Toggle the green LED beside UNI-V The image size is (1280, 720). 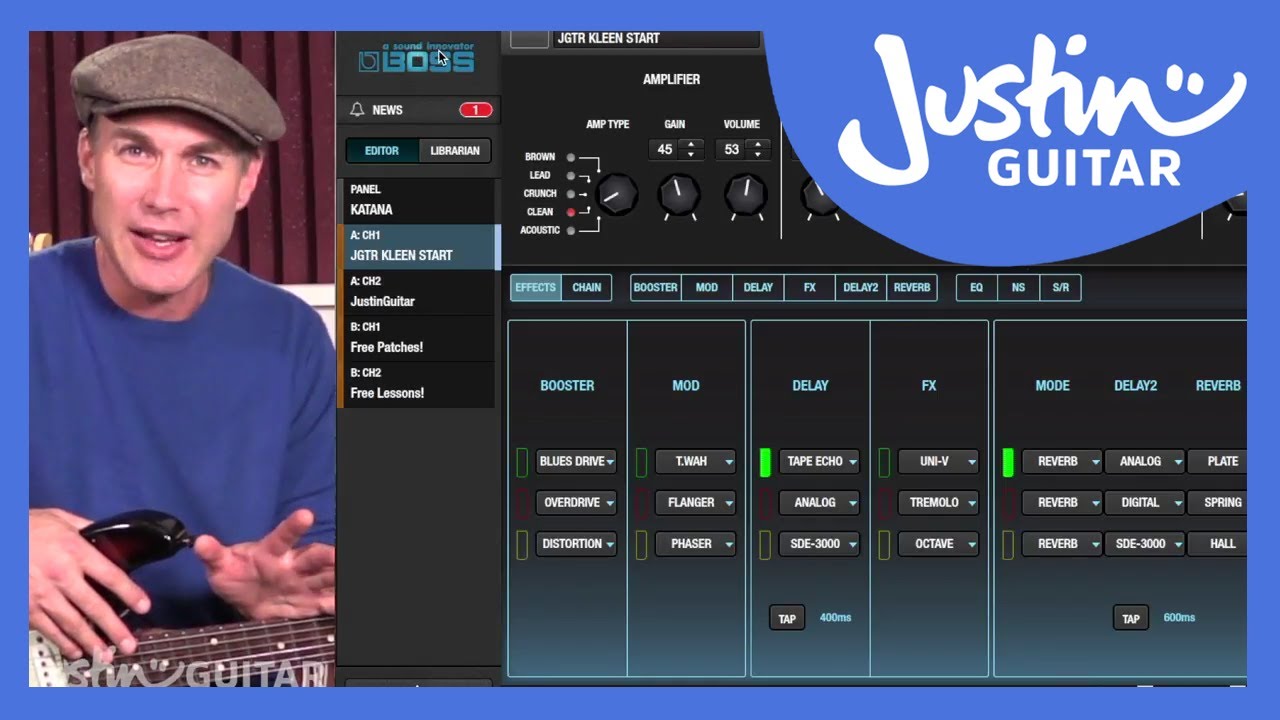click(884, 462)
